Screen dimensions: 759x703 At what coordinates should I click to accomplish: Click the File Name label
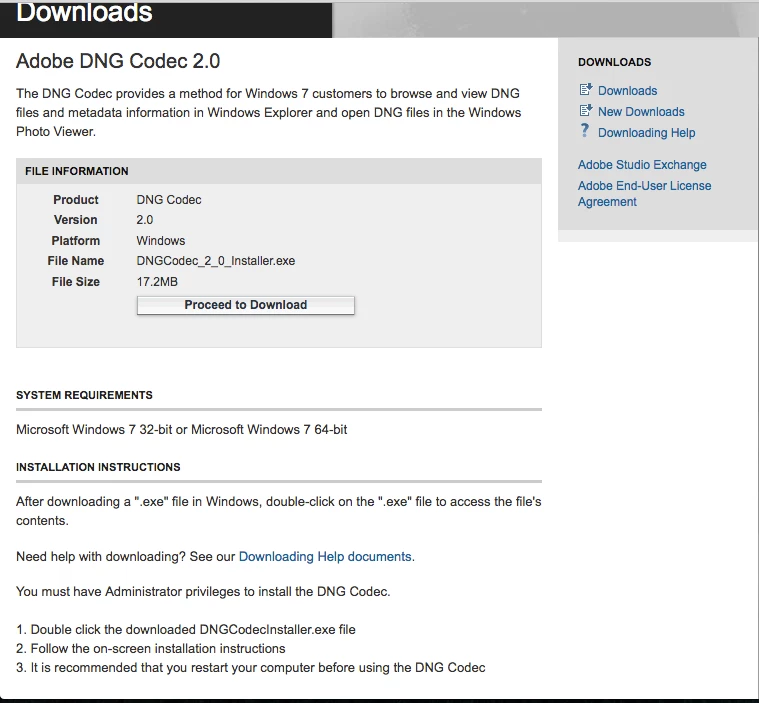pos(76,261)
